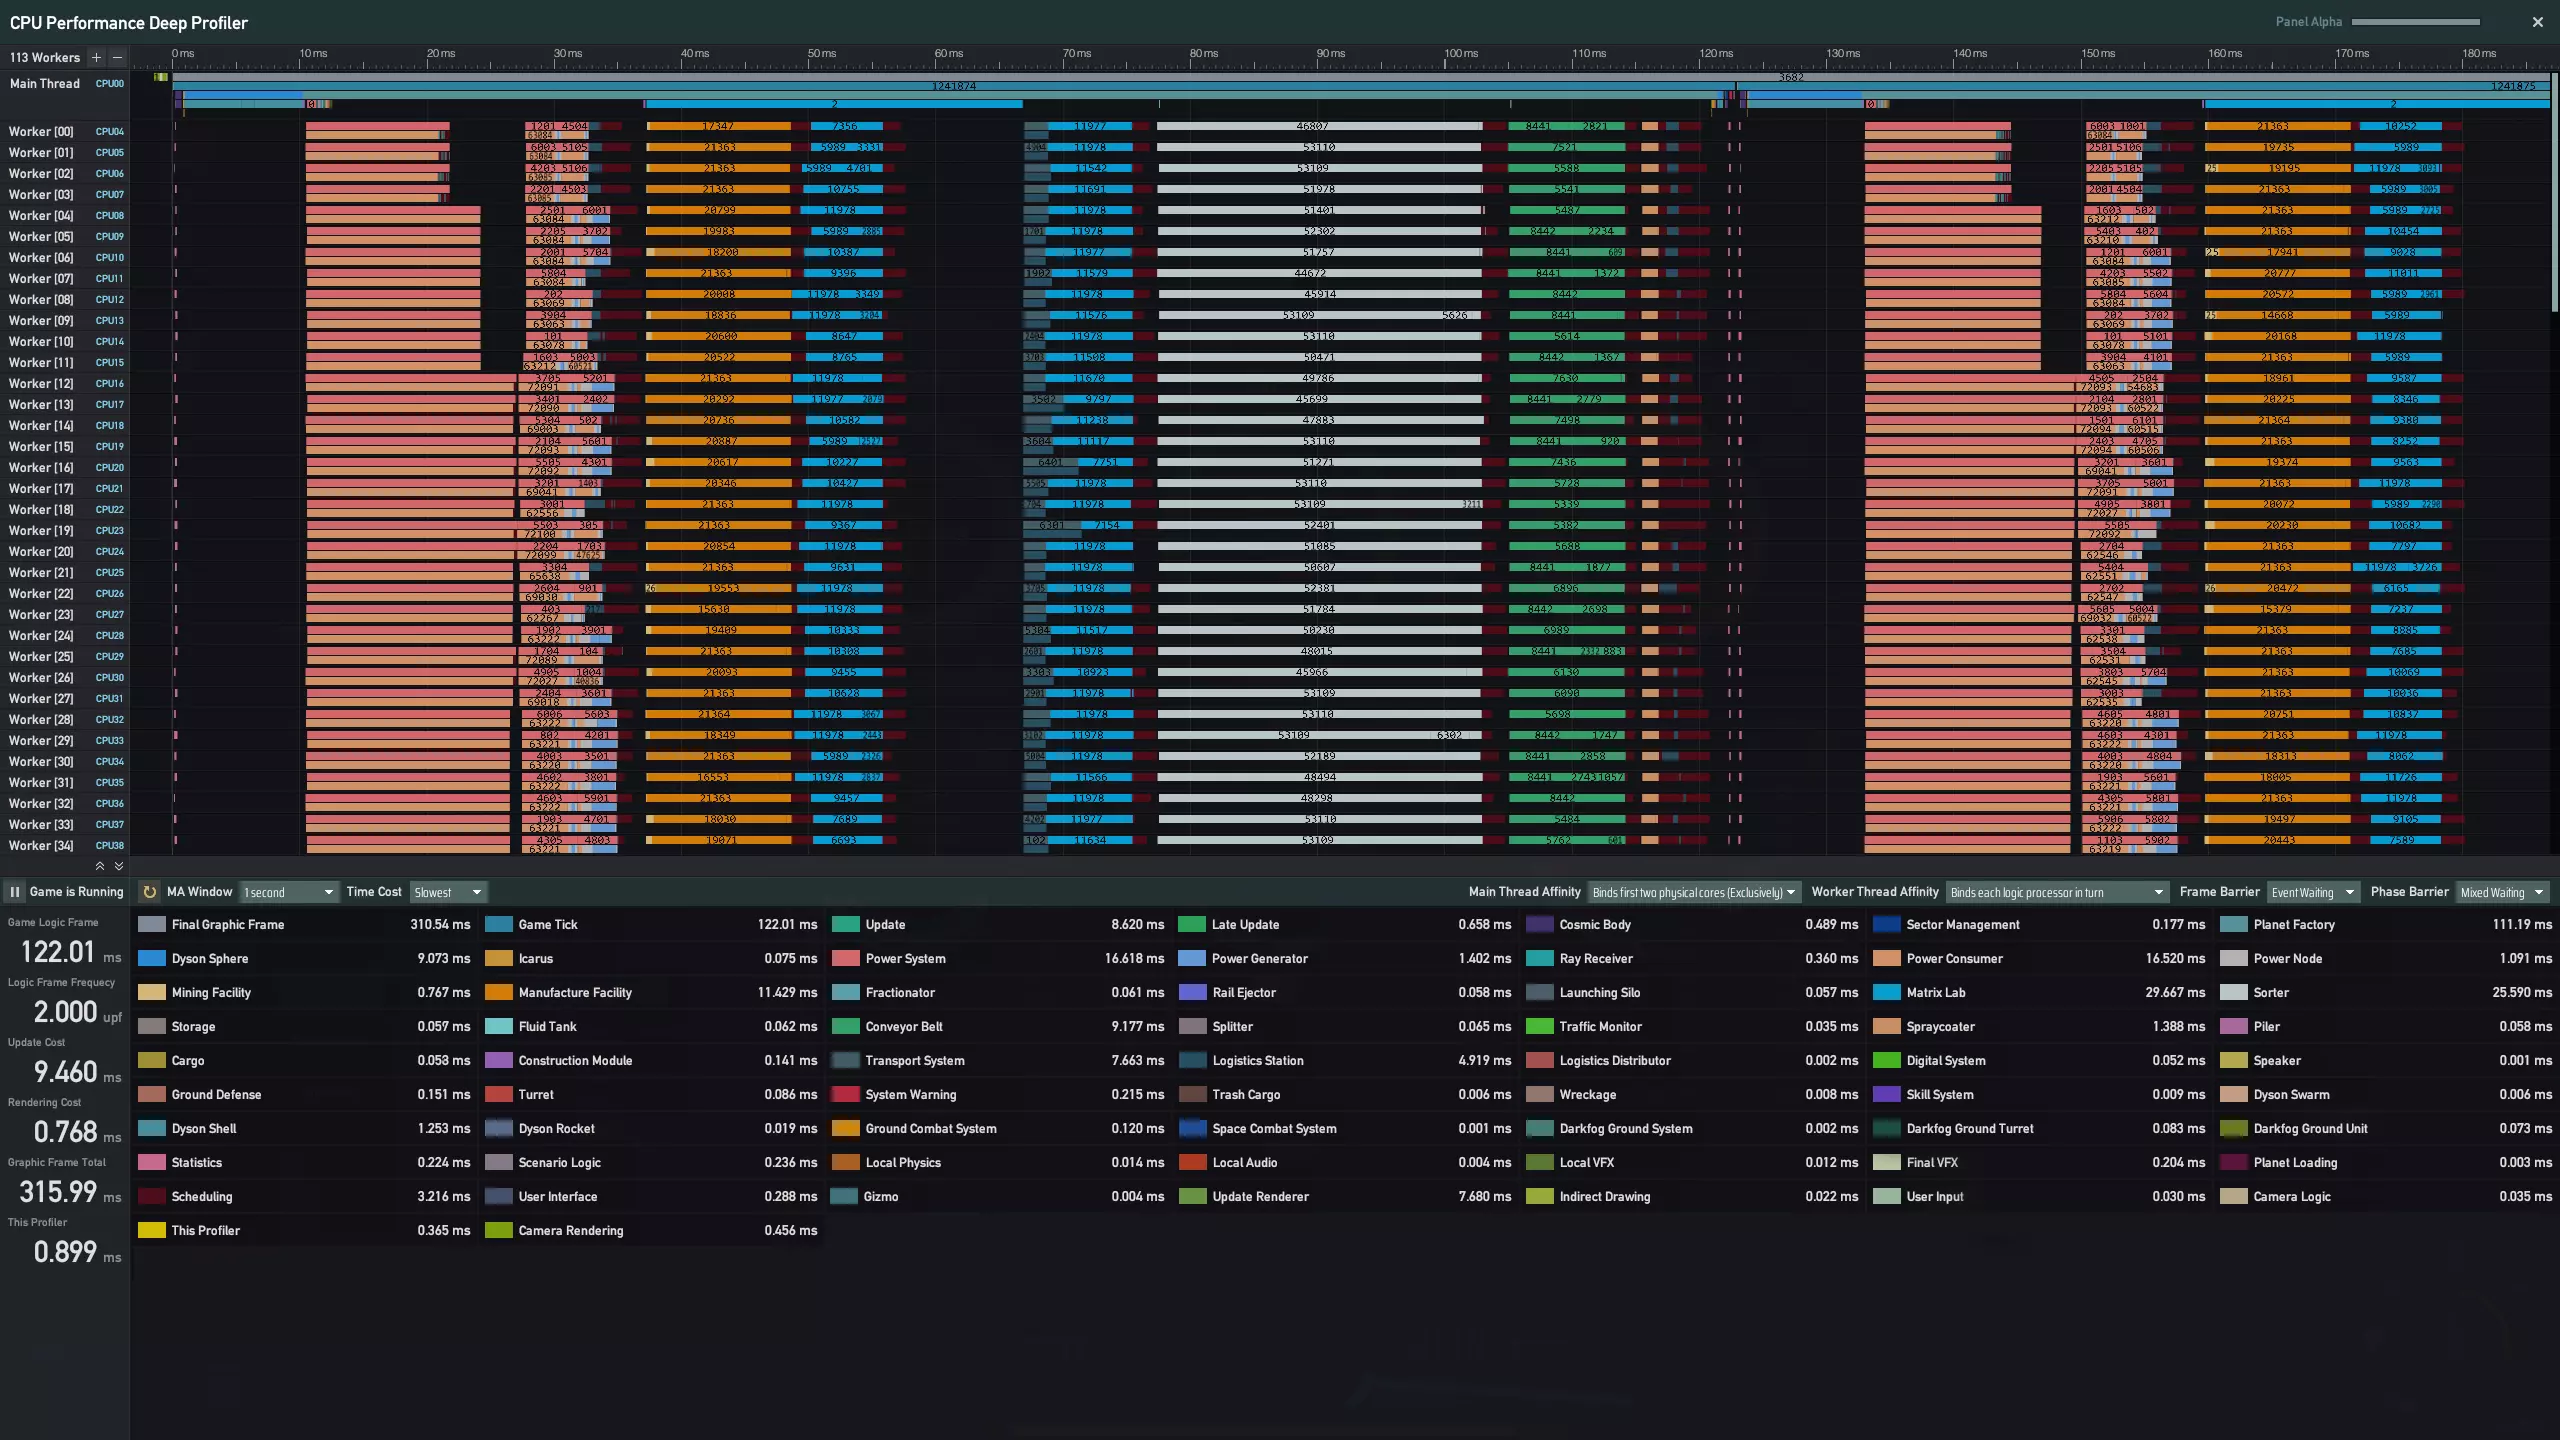Open the Time Cost Slowest dropdown

pos(447,892)
